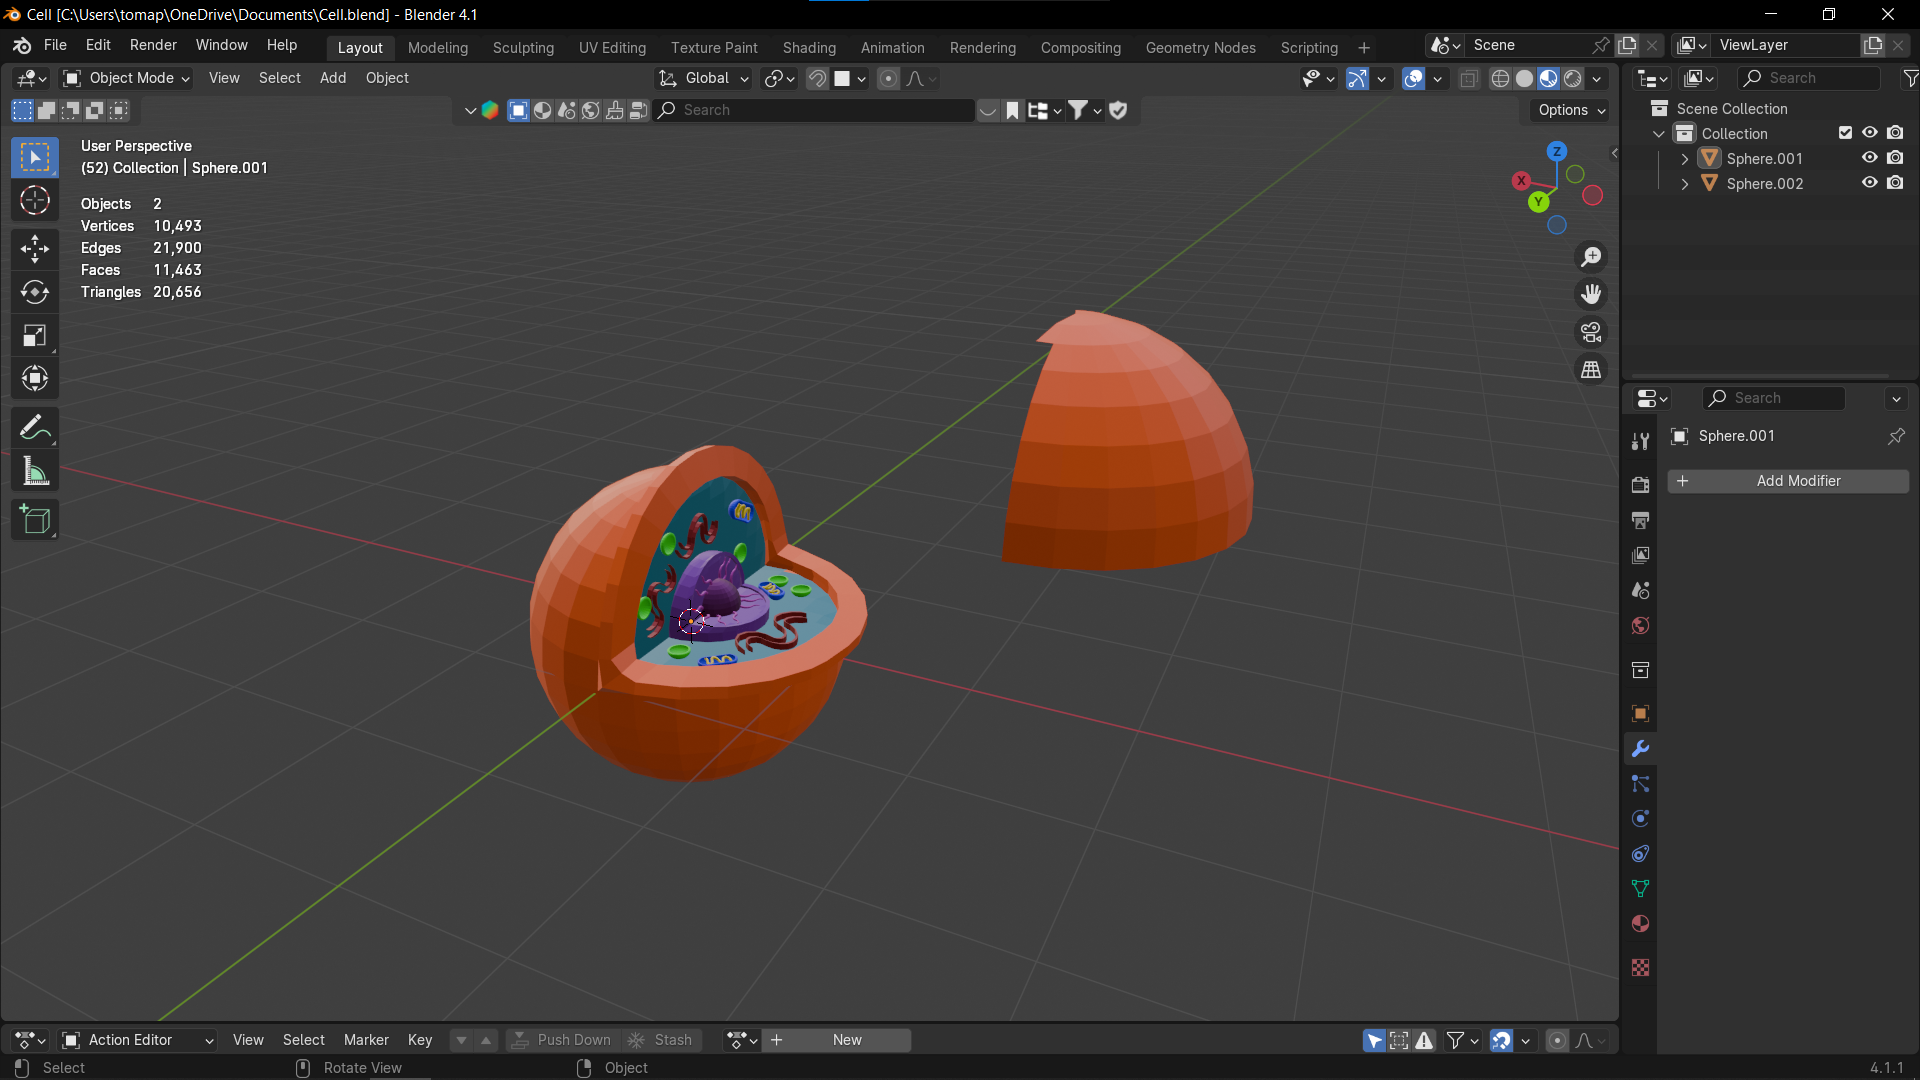Click the Add Cube tool
The image size is (1920, 1080).
(x=35, y=520)
